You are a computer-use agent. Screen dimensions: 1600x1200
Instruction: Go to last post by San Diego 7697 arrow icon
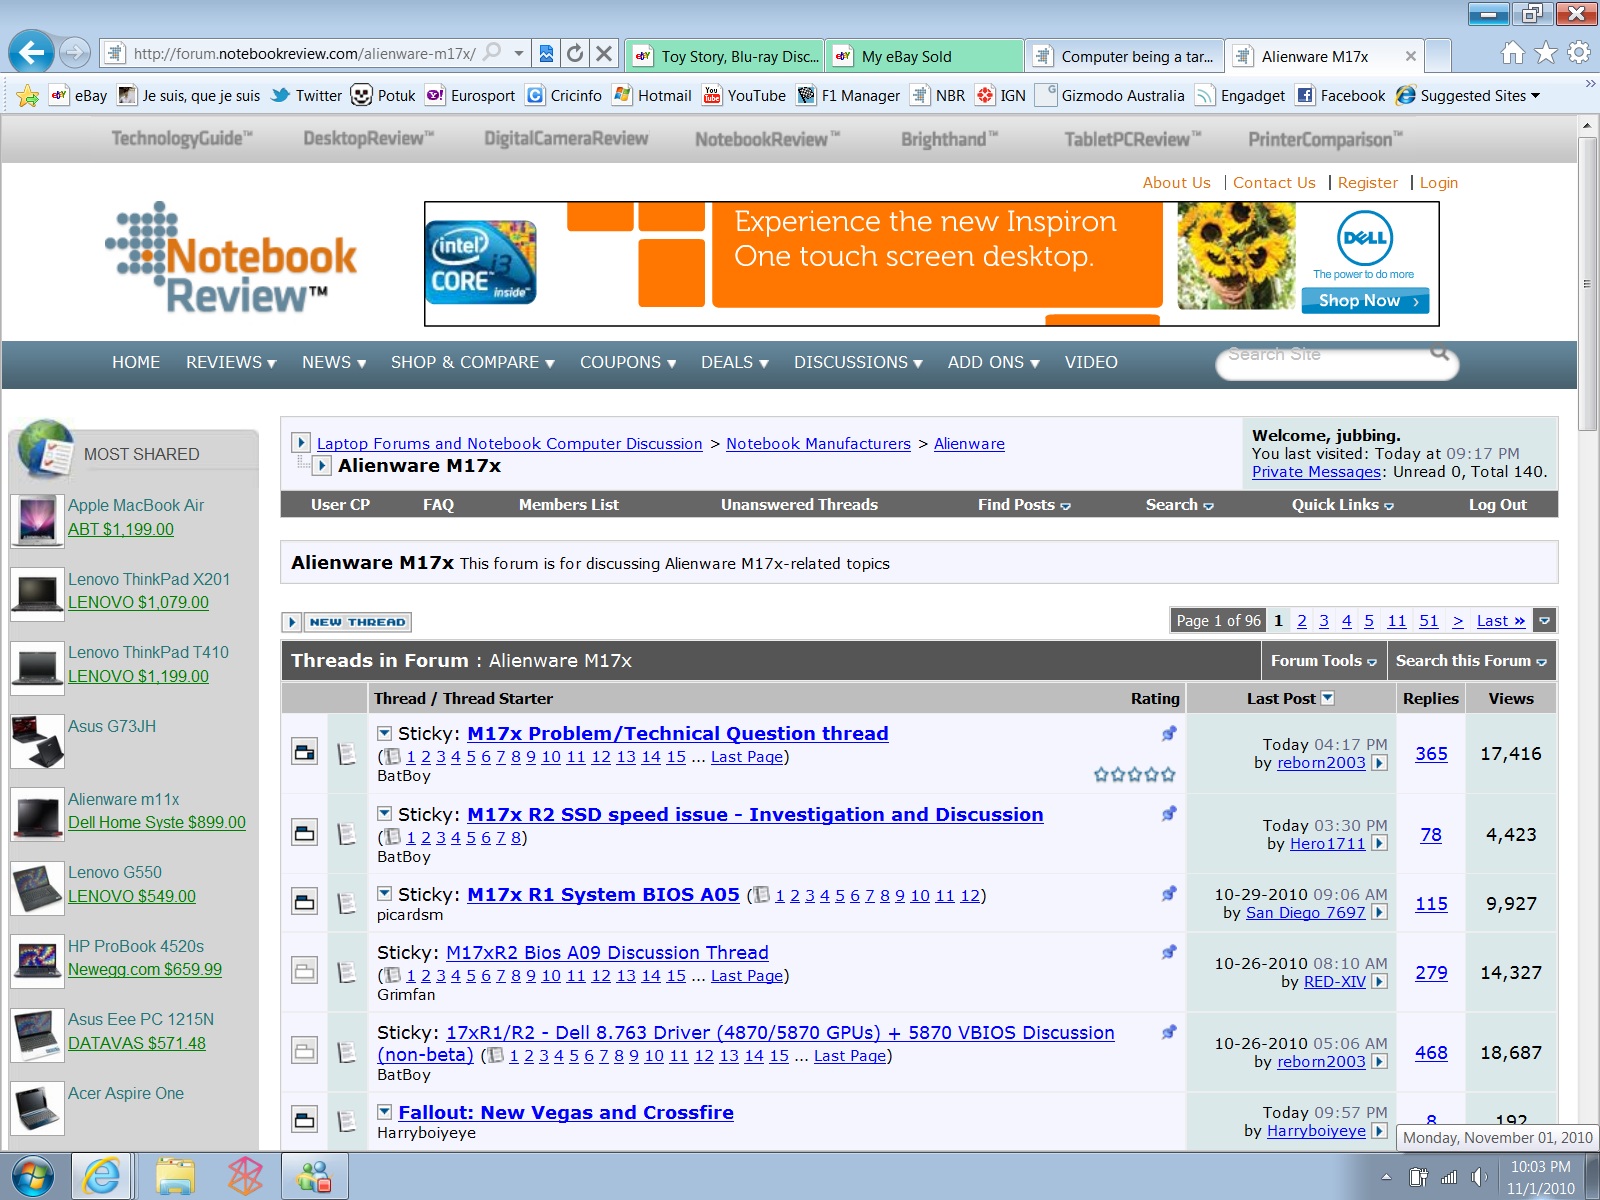tap(1380, 913)
